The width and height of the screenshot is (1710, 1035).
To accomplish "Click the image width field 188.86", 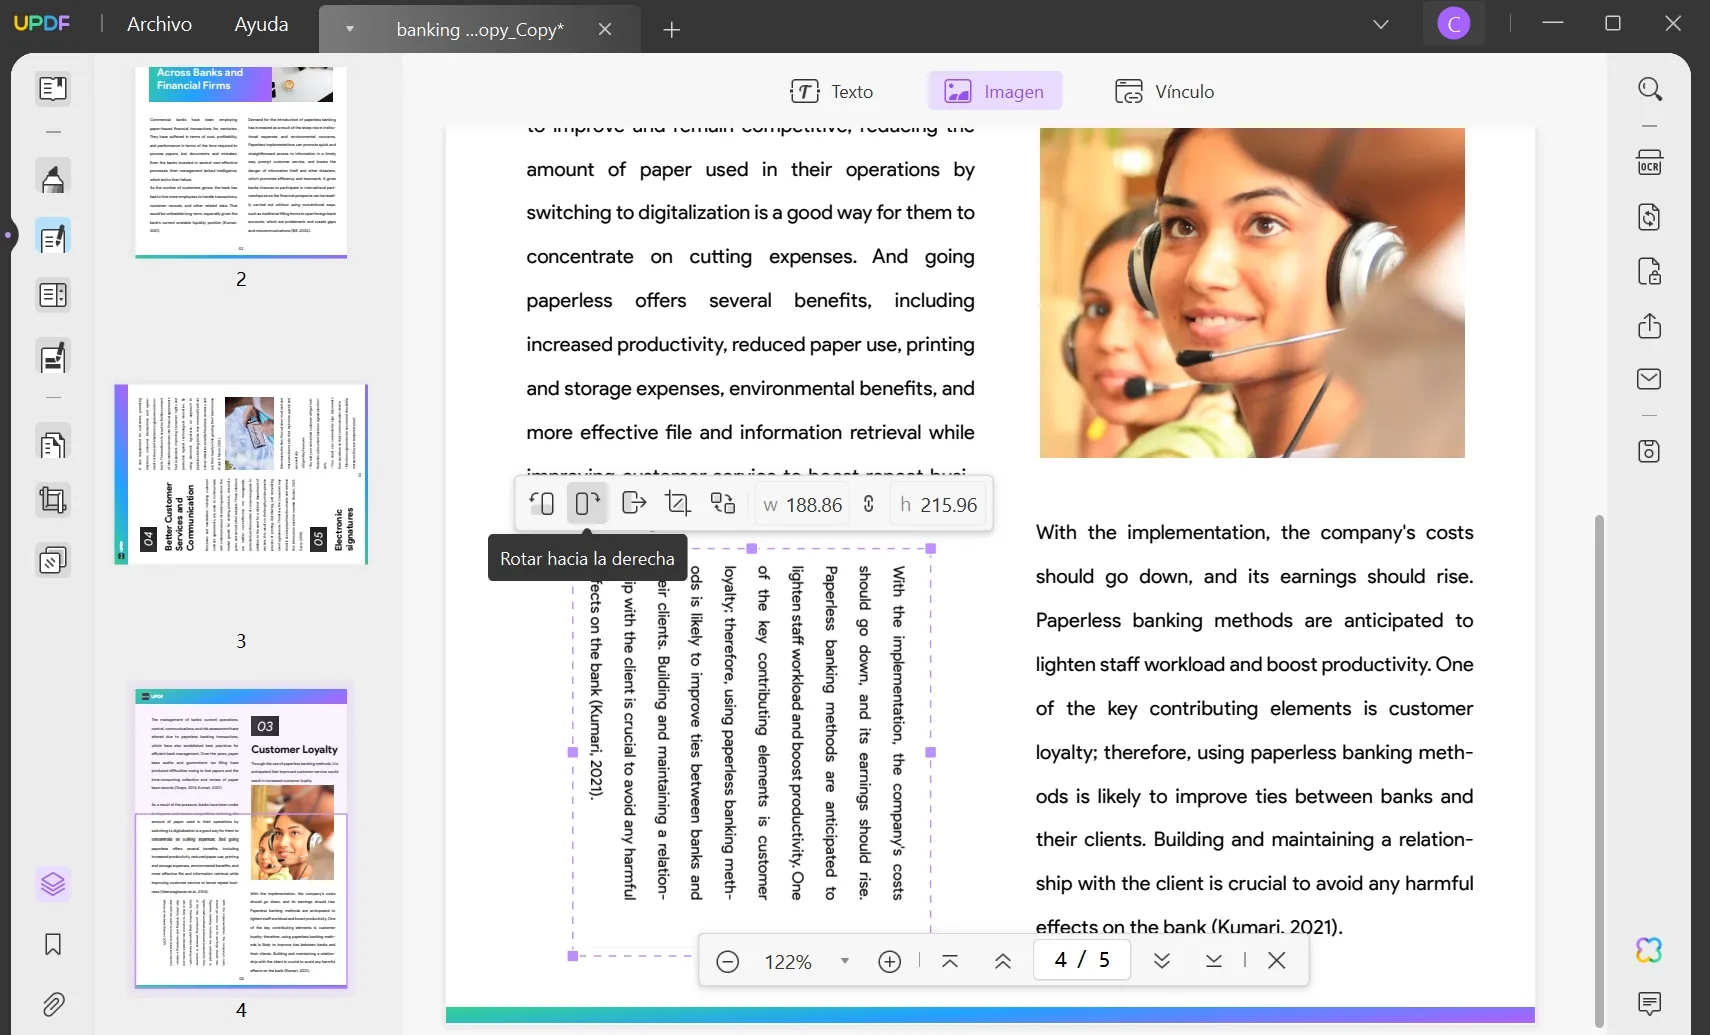I will [802, 504].
